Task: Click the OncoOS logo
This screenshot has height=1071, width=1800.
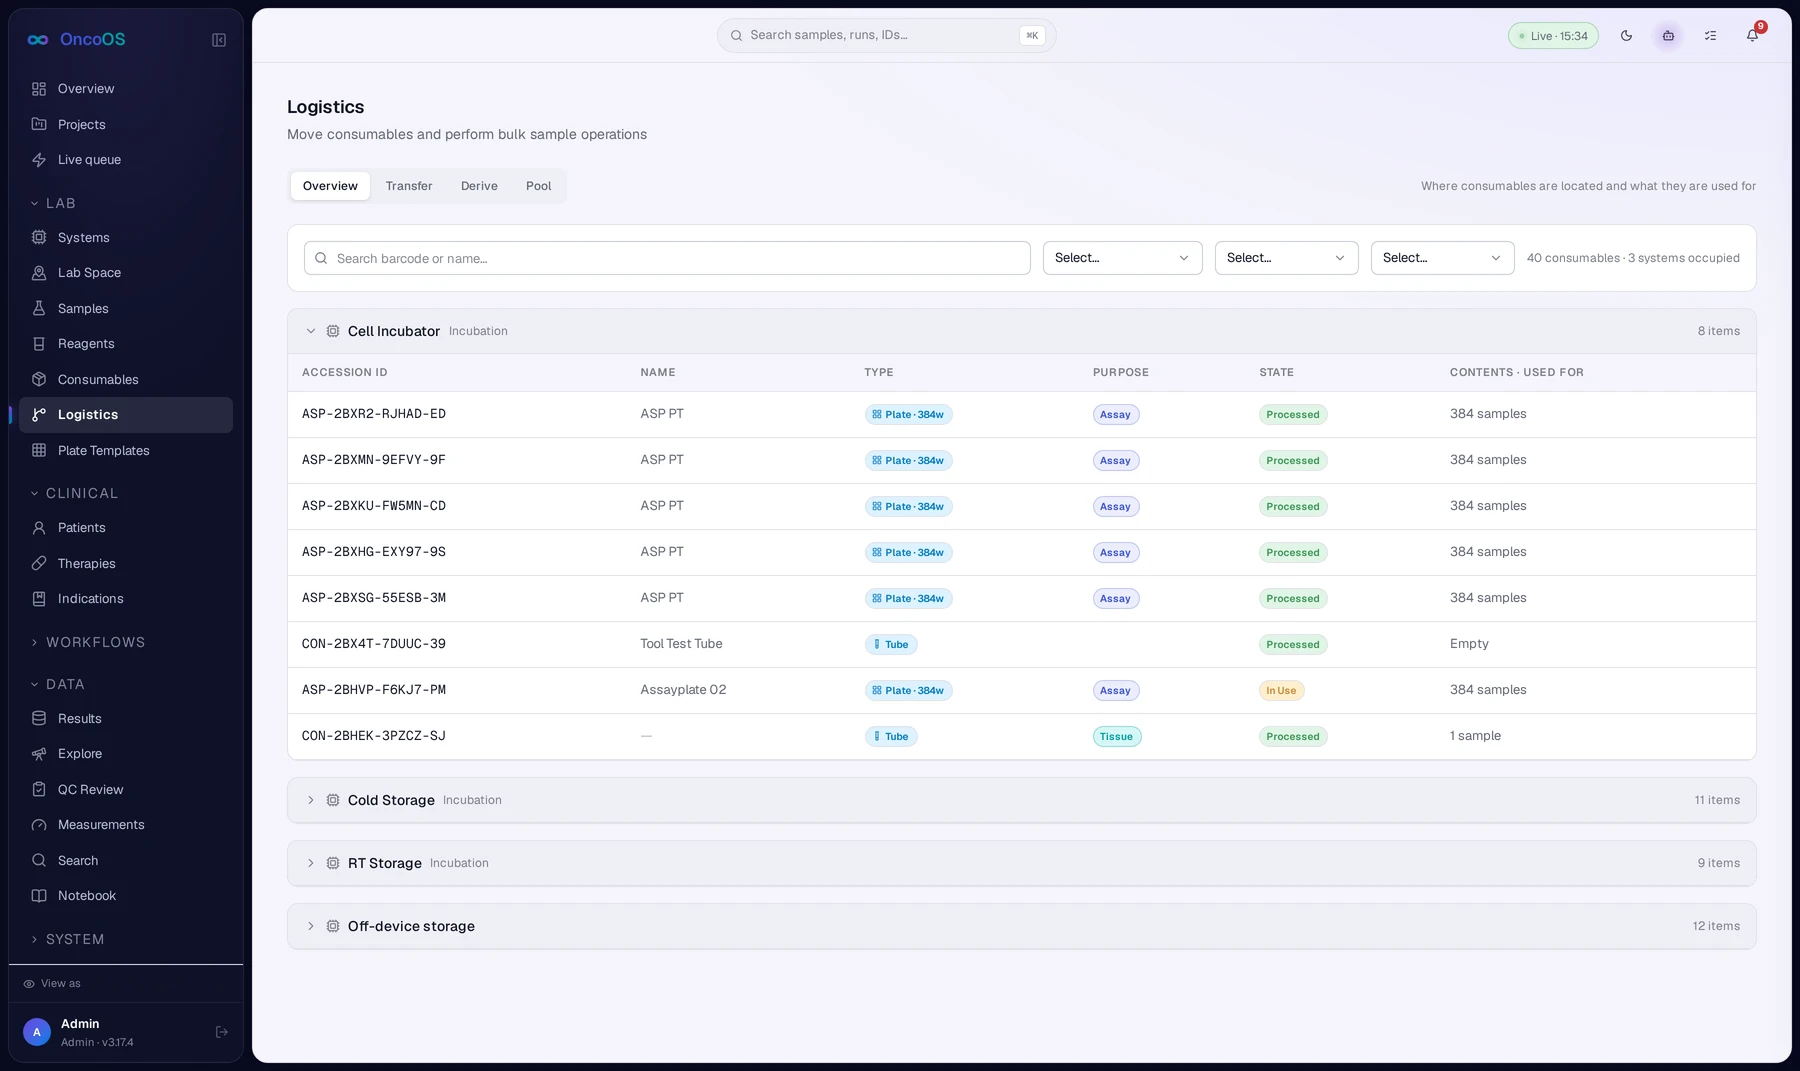Action: point(77,40)
